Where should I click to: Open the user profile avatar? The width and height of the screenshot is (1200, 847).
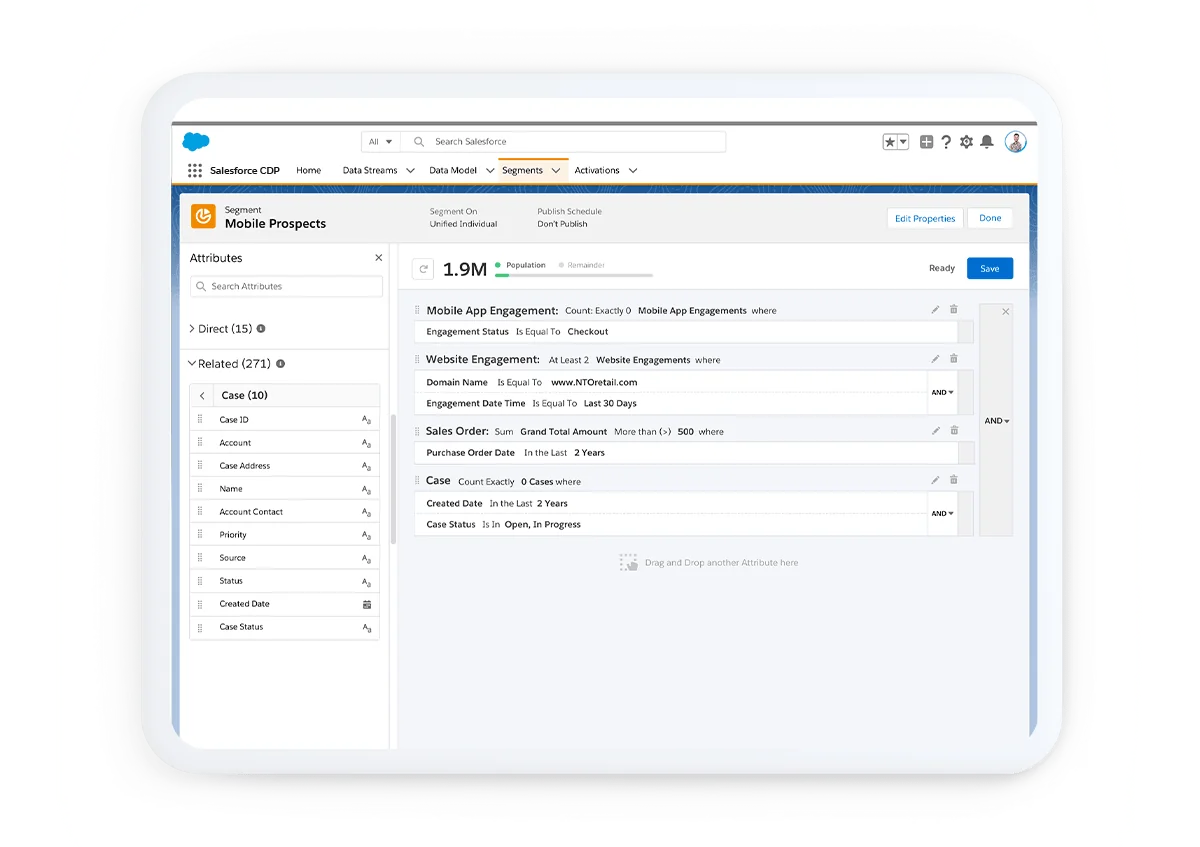tap(1016, 142)
